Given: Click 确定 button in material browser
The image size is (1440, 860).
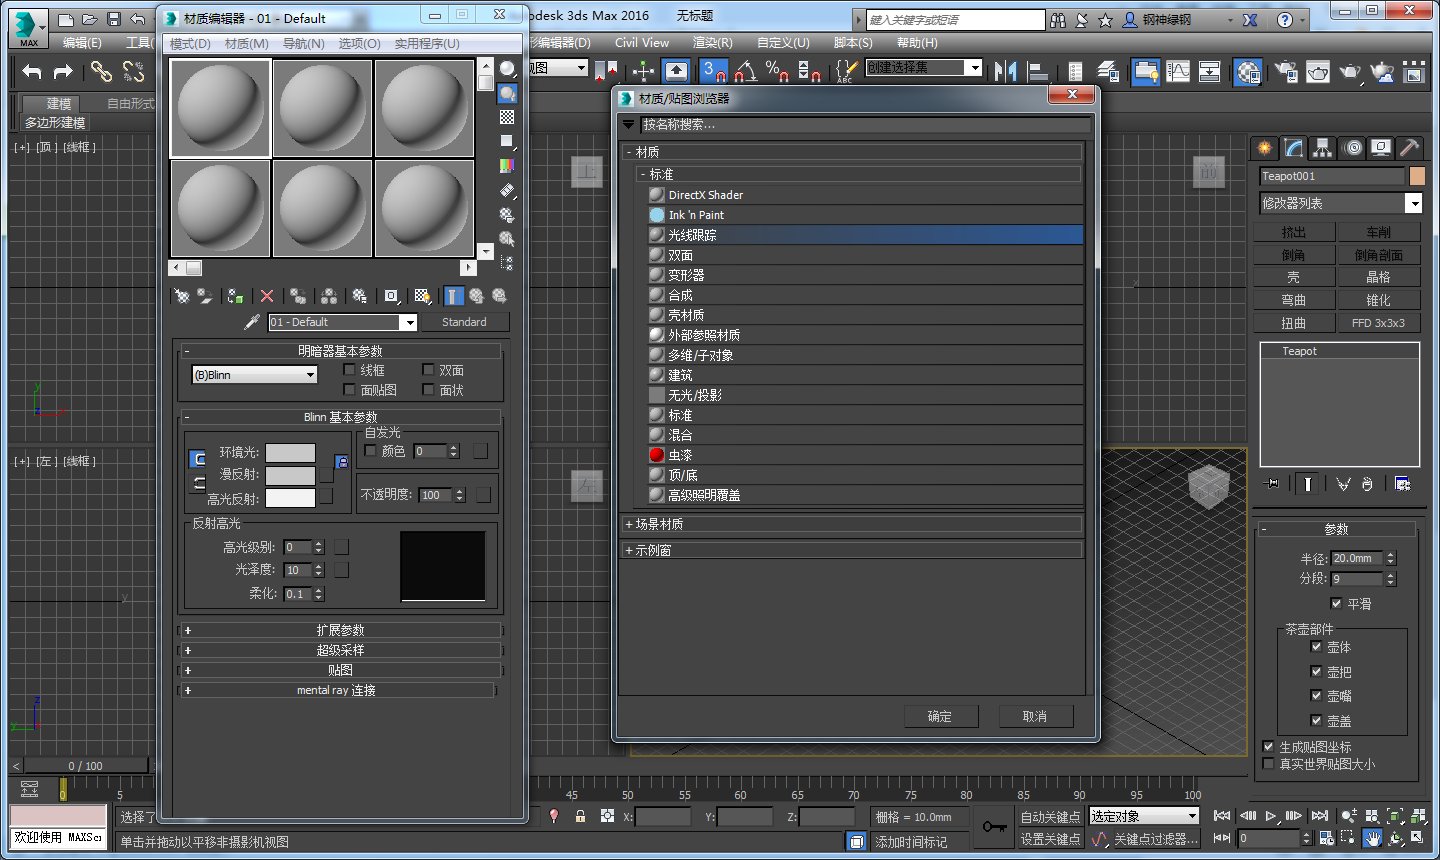Looking at the screenshot, I should tap(940, 717).
